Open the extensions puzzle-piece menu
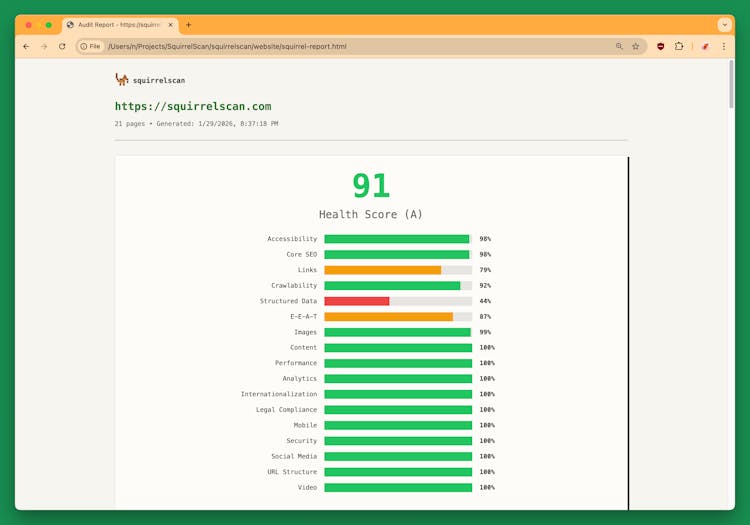This screenshot has height=525, width=750. 679,46
